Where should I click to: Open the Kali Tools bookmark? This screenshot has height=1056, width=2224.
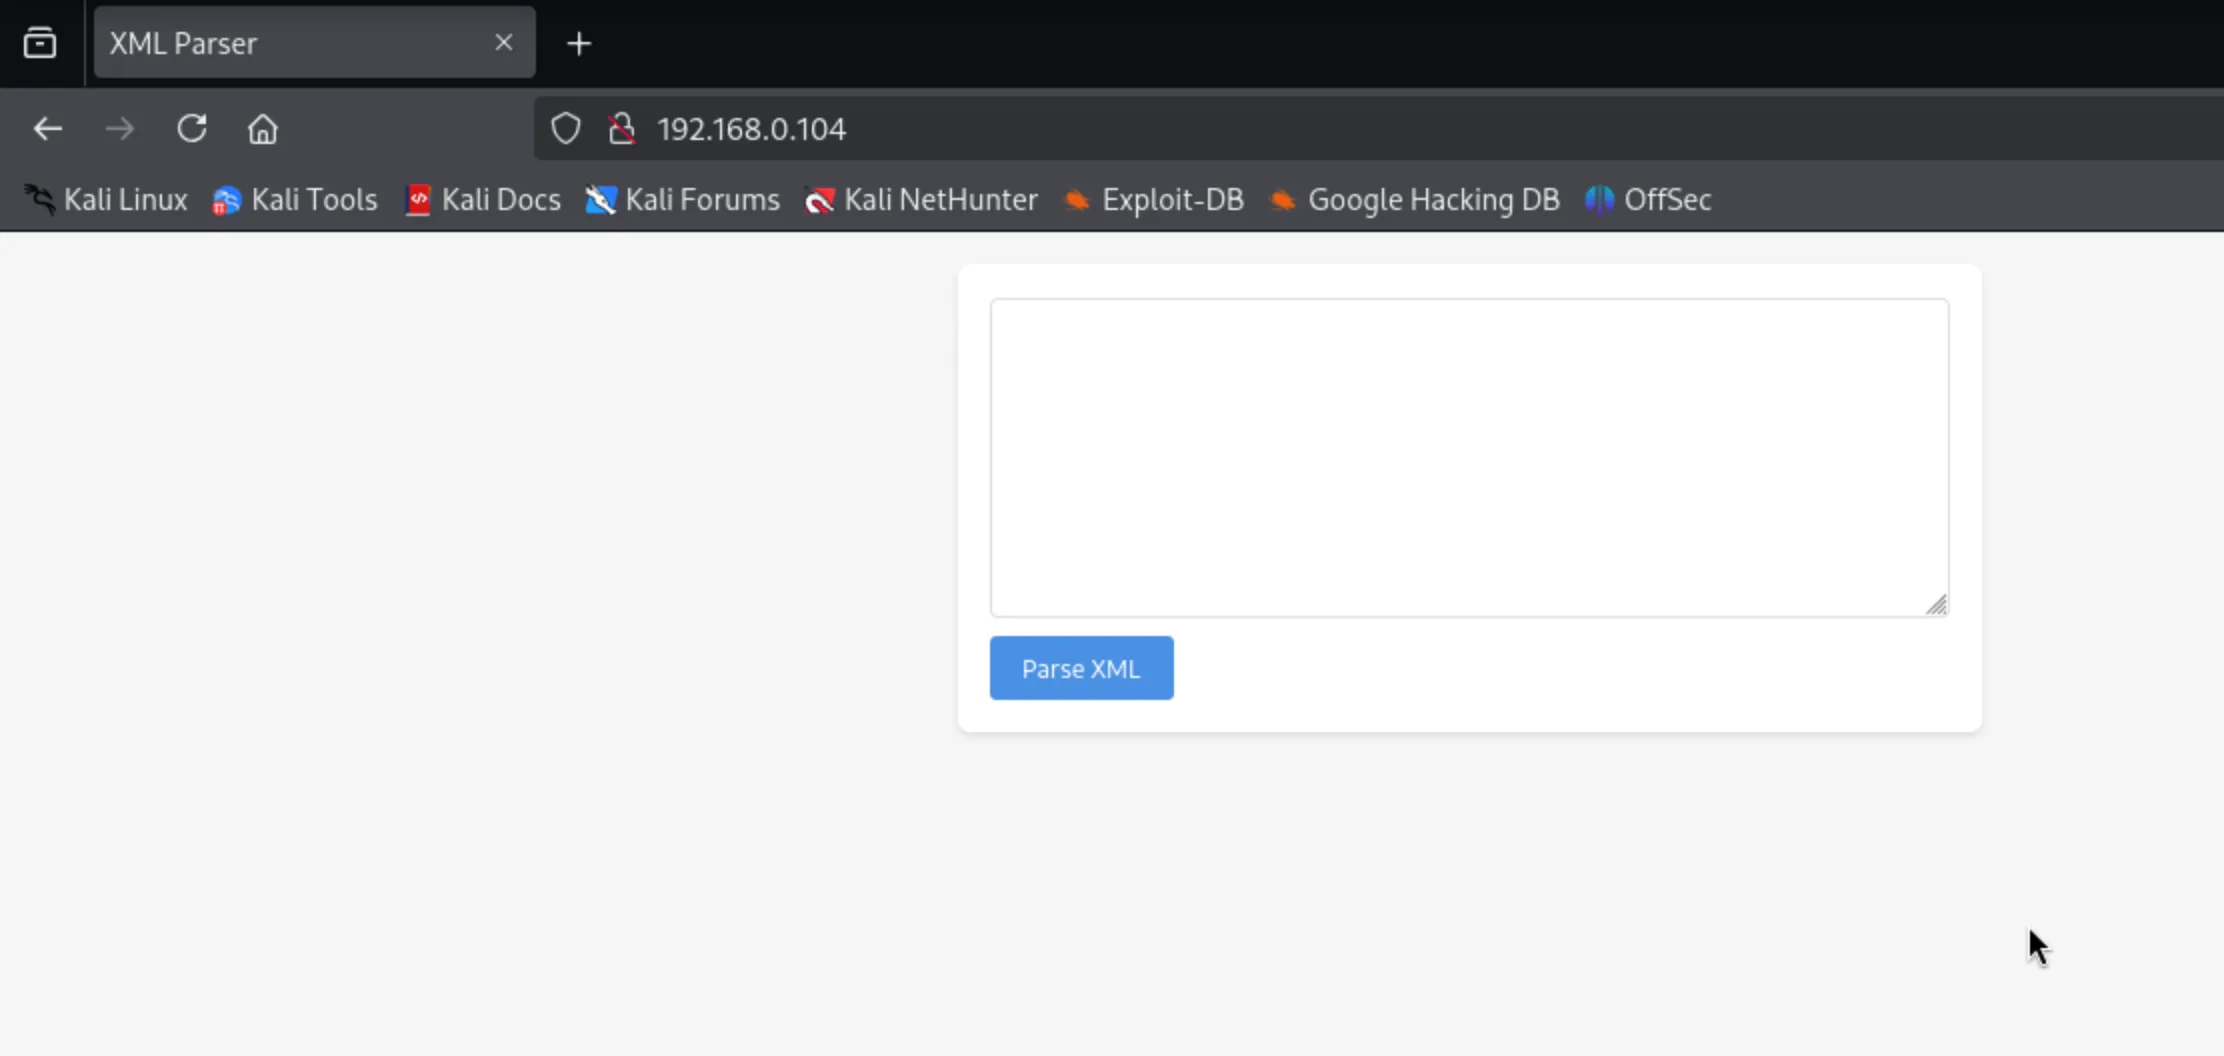point(296,200)
